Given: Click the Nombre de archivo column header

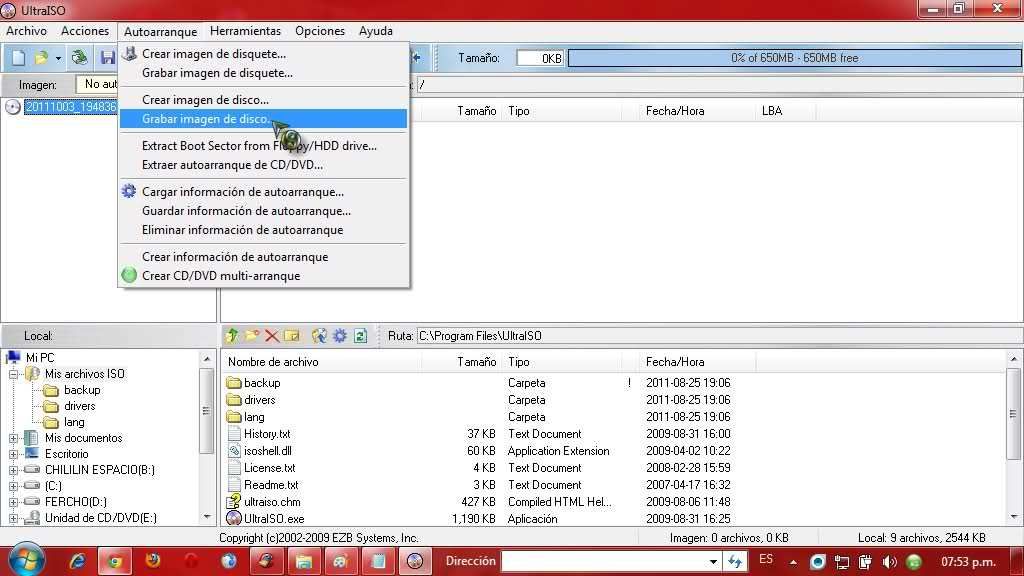Looking at the screenshot, I should (322, 362).
